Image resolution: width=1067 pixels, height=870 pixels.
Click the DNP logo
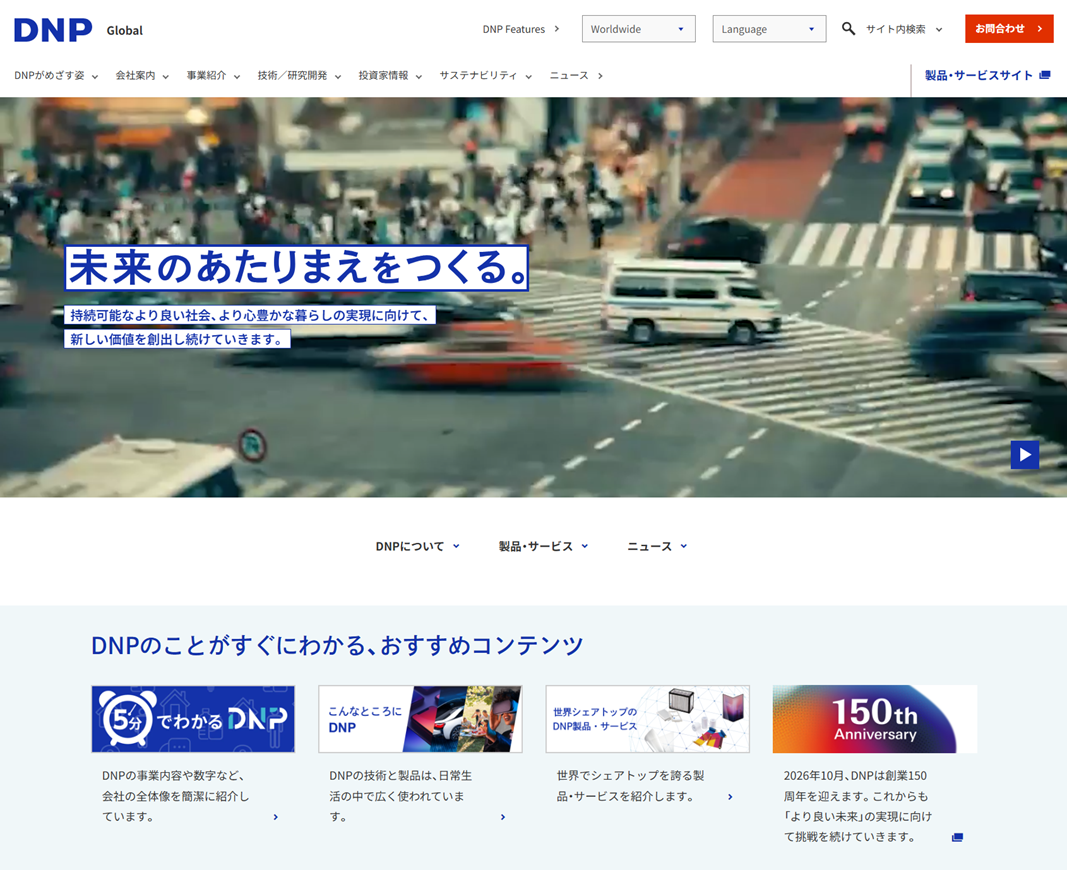(53, 30)
